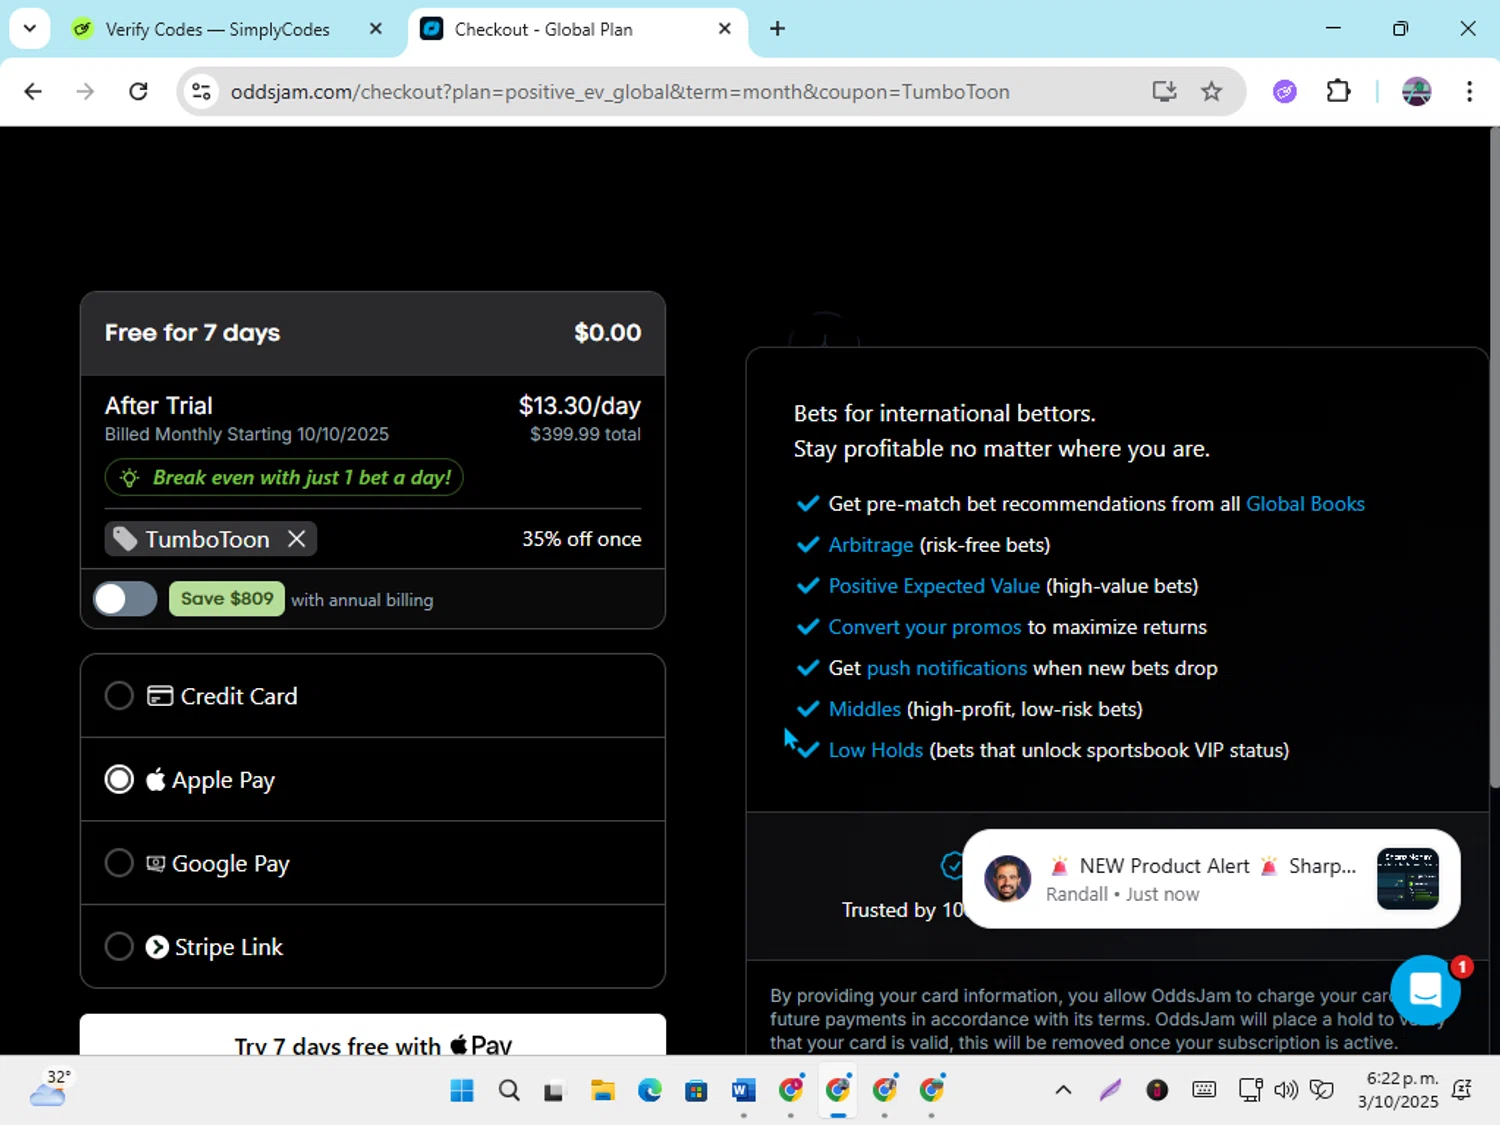Open the Chrome profile avatar
Screen dimensions: 1500x1125
click(1416, 92)
